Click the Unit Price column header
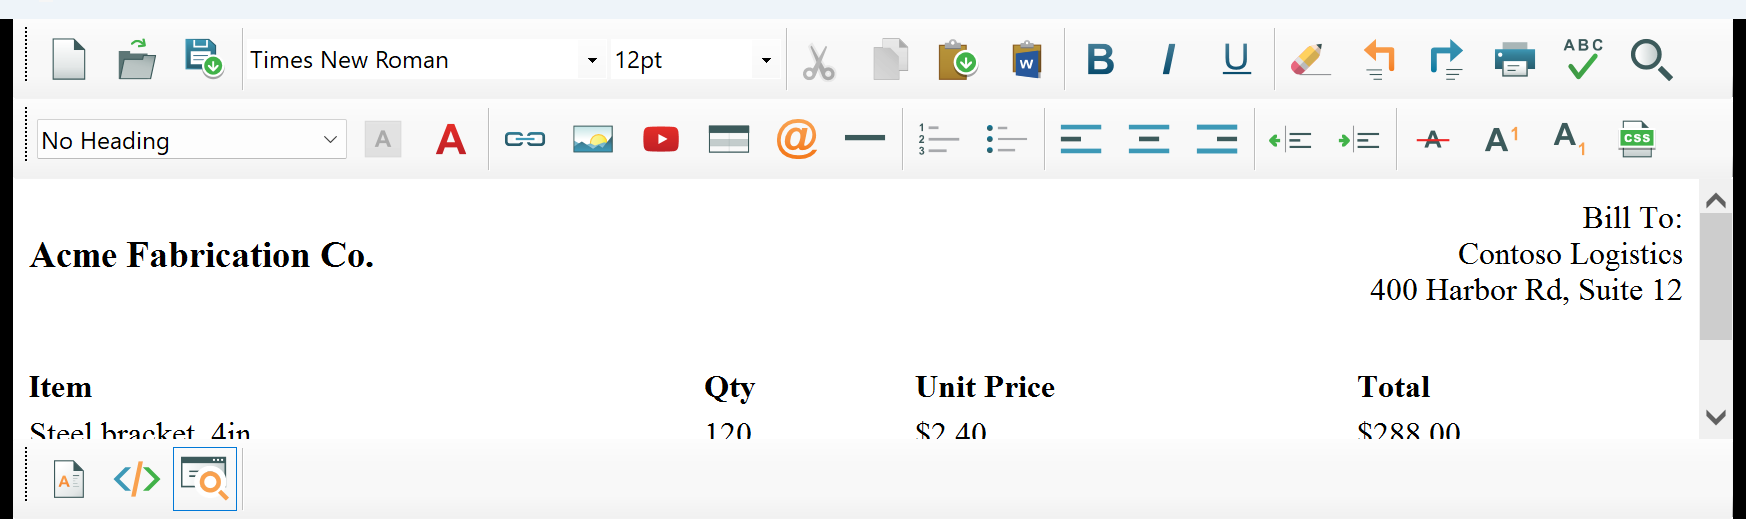Viewport: 1746px width, 519px height. pos(985,387)
